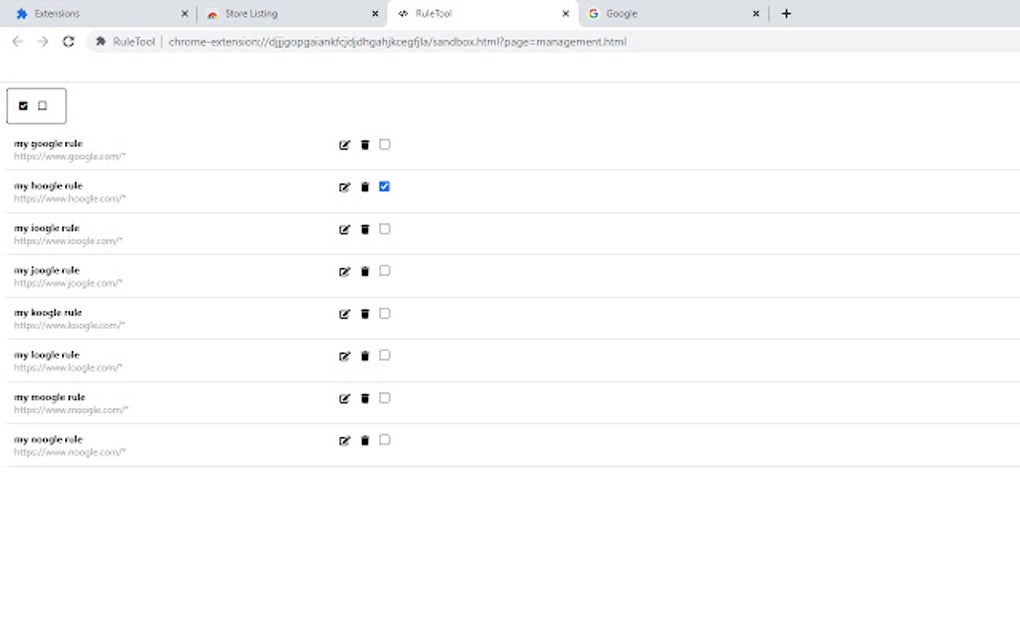Close the Store Listing tab
1020x638 pixels.
(x=375, y=14)
